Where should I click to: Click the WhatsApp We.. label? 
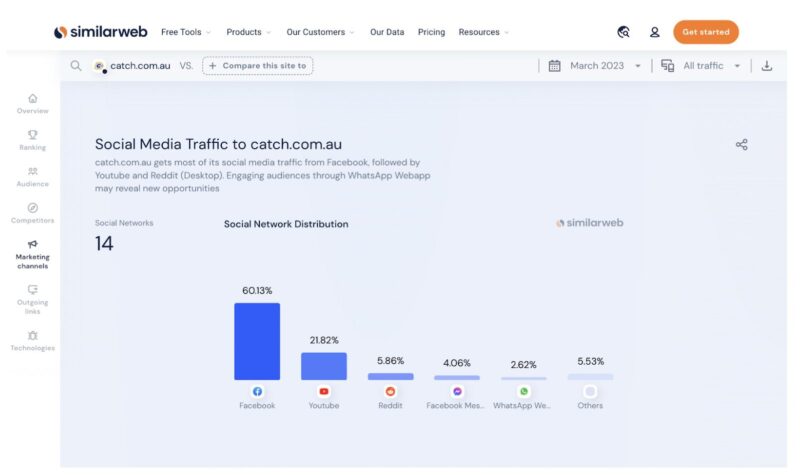[x=521, y=406]
